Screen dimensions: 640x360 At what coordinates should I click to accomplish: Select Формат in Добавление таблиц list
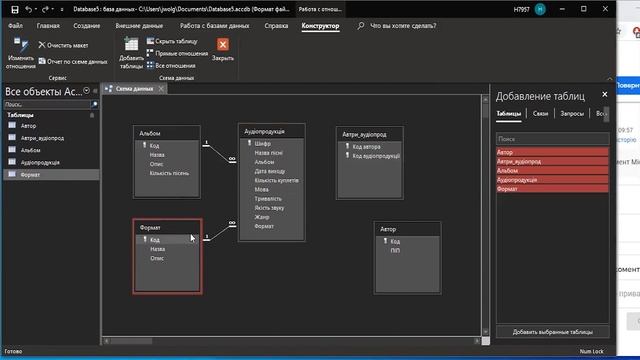[x=552, y=189]
